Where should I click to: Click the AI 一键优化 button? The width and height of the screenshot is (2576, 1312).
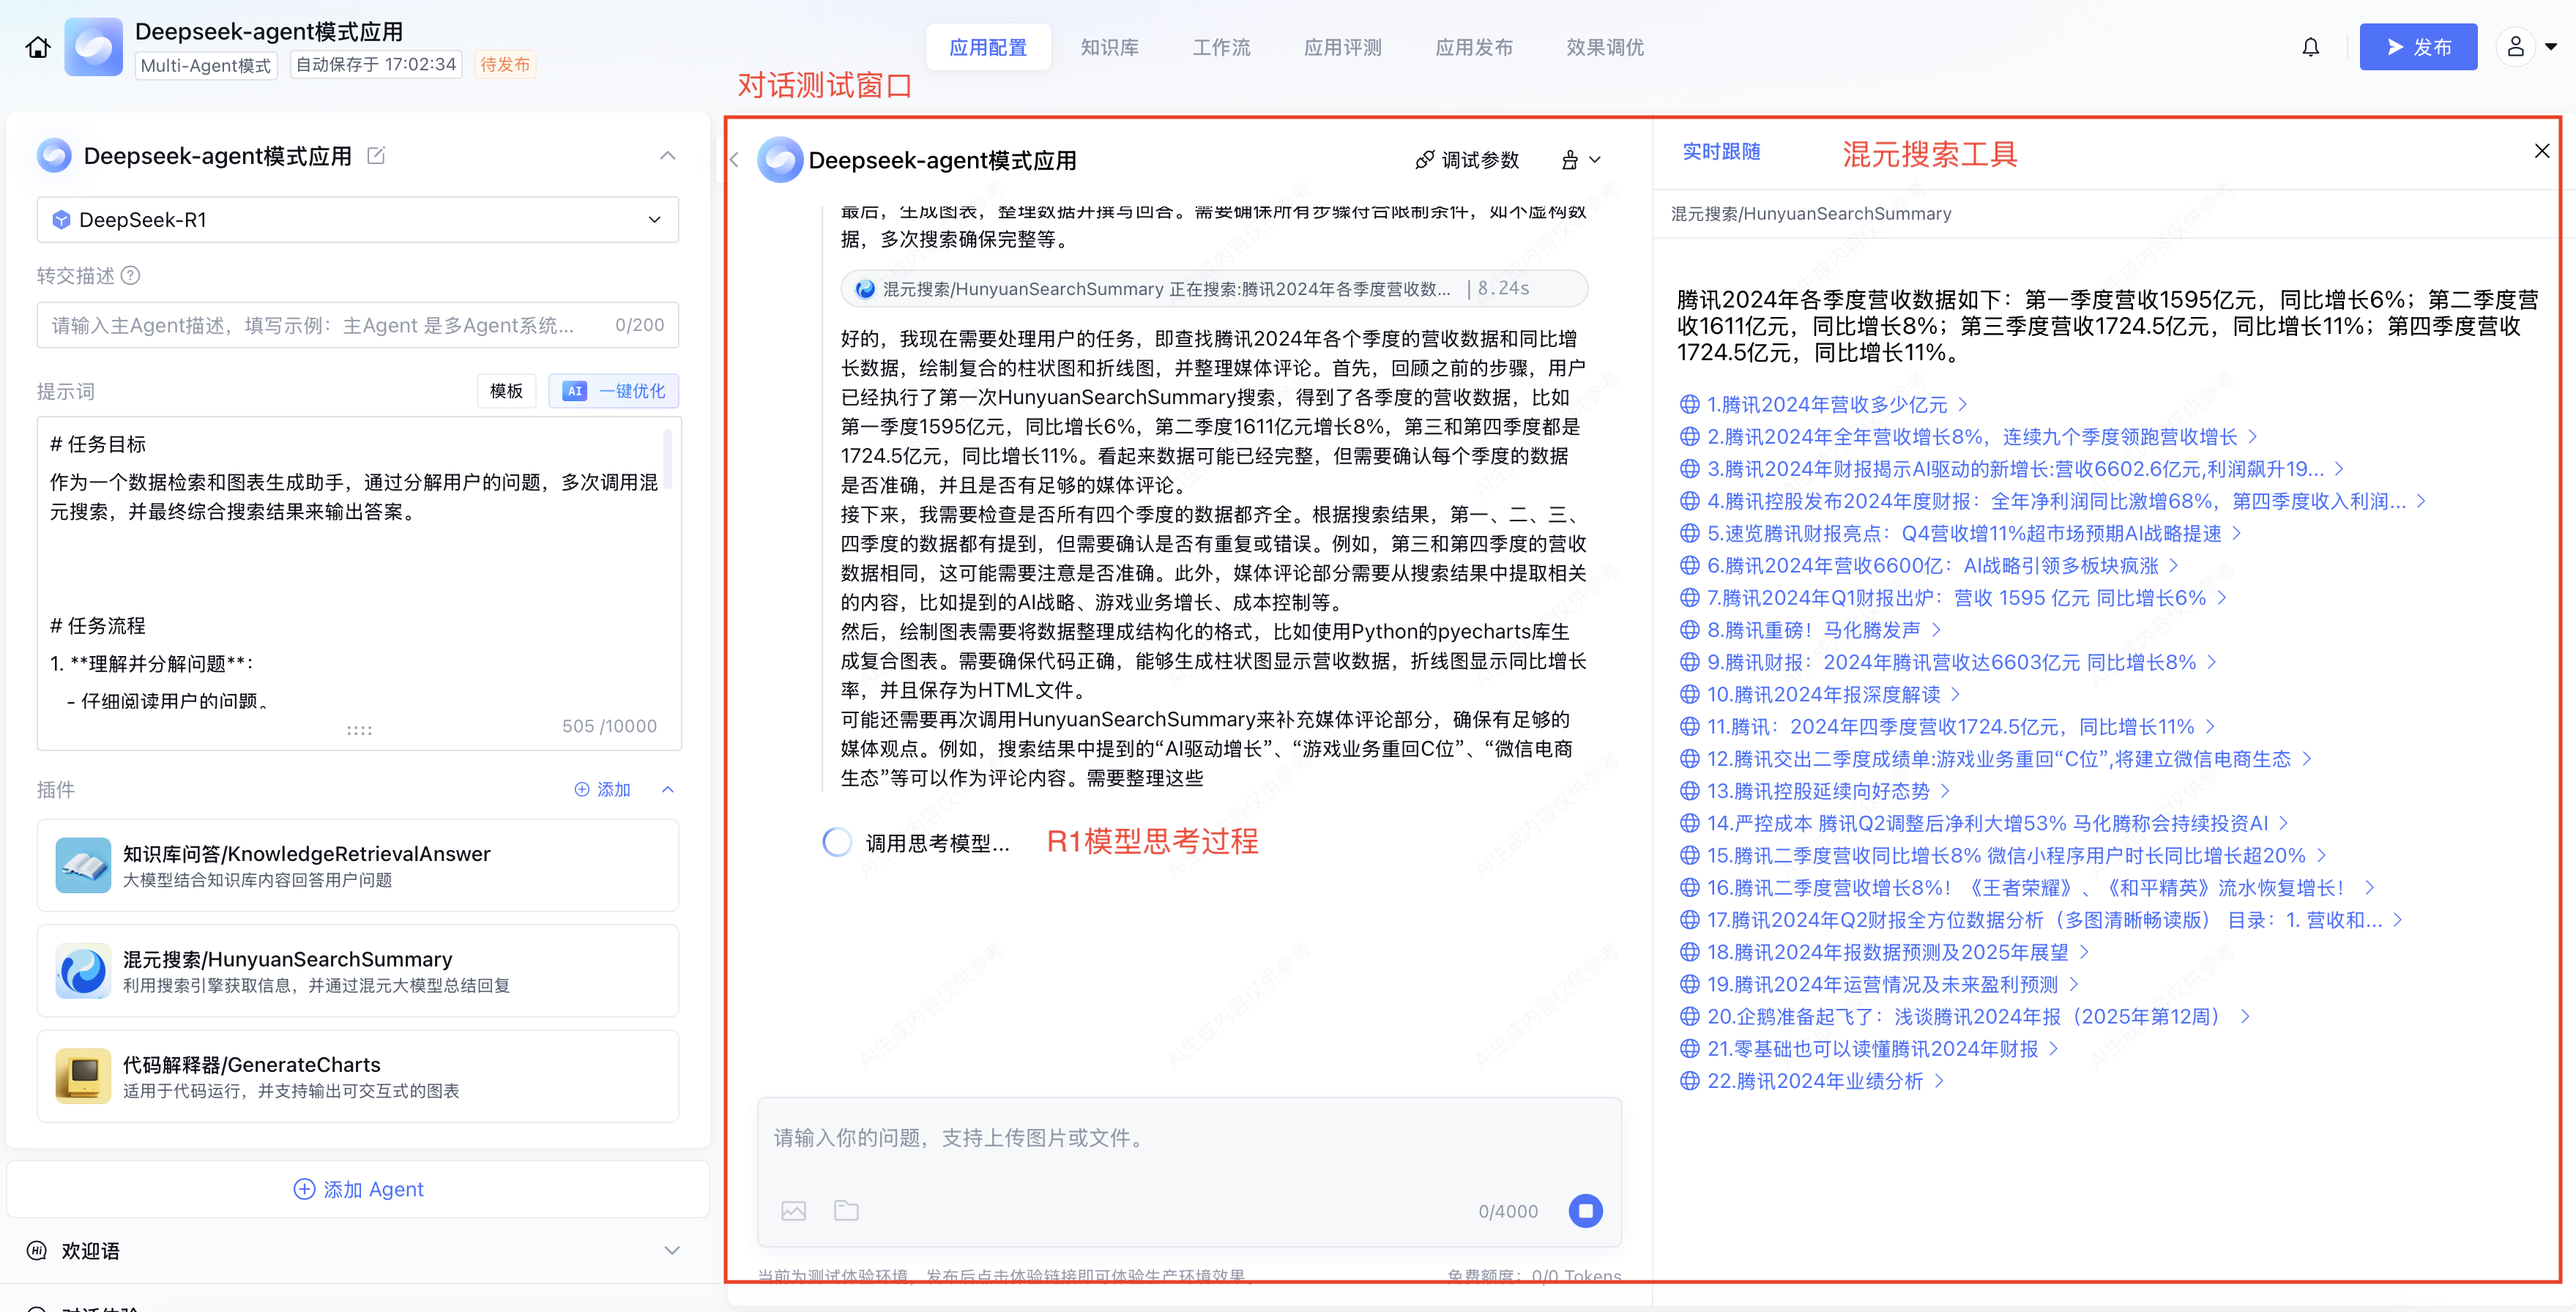(x=614, y=390)
